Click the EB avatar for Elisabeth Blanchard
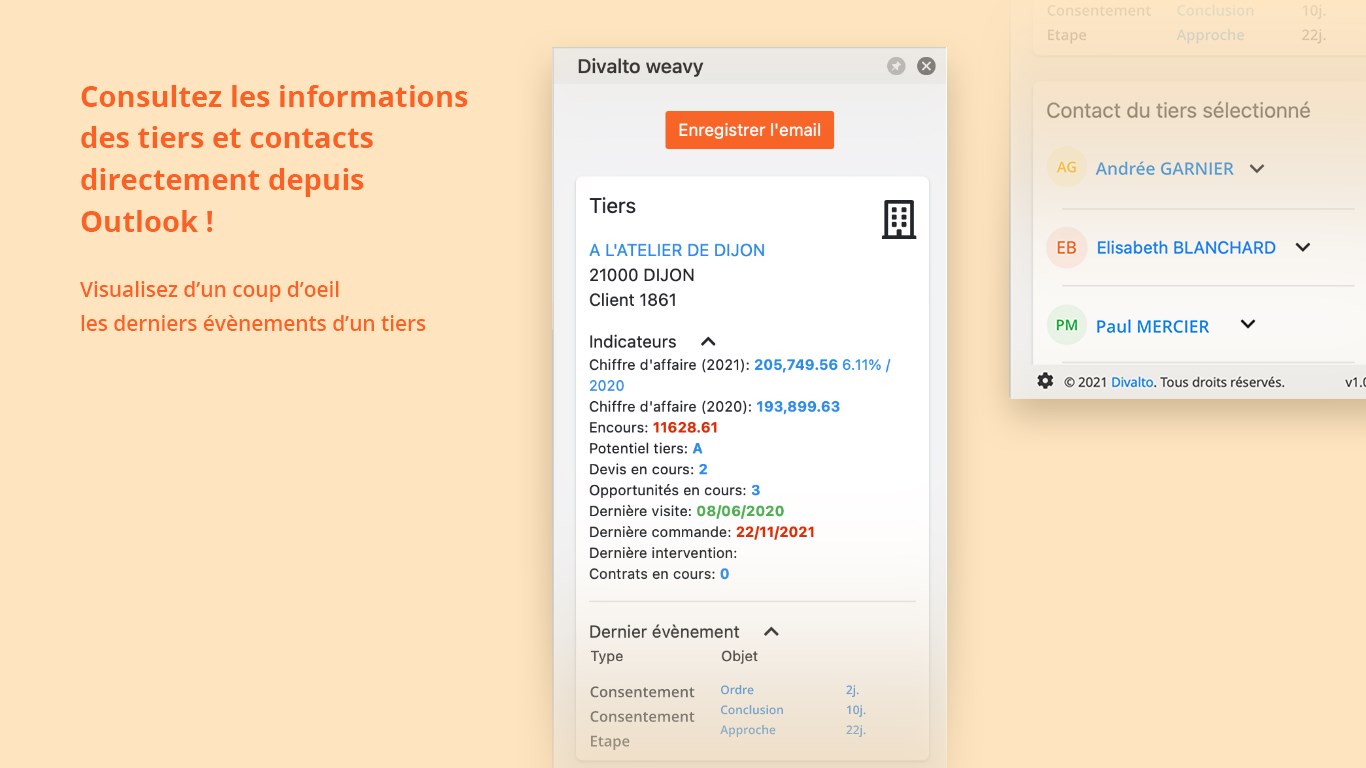Viewport: 1366px width, 768px height. coord(1067,247)
